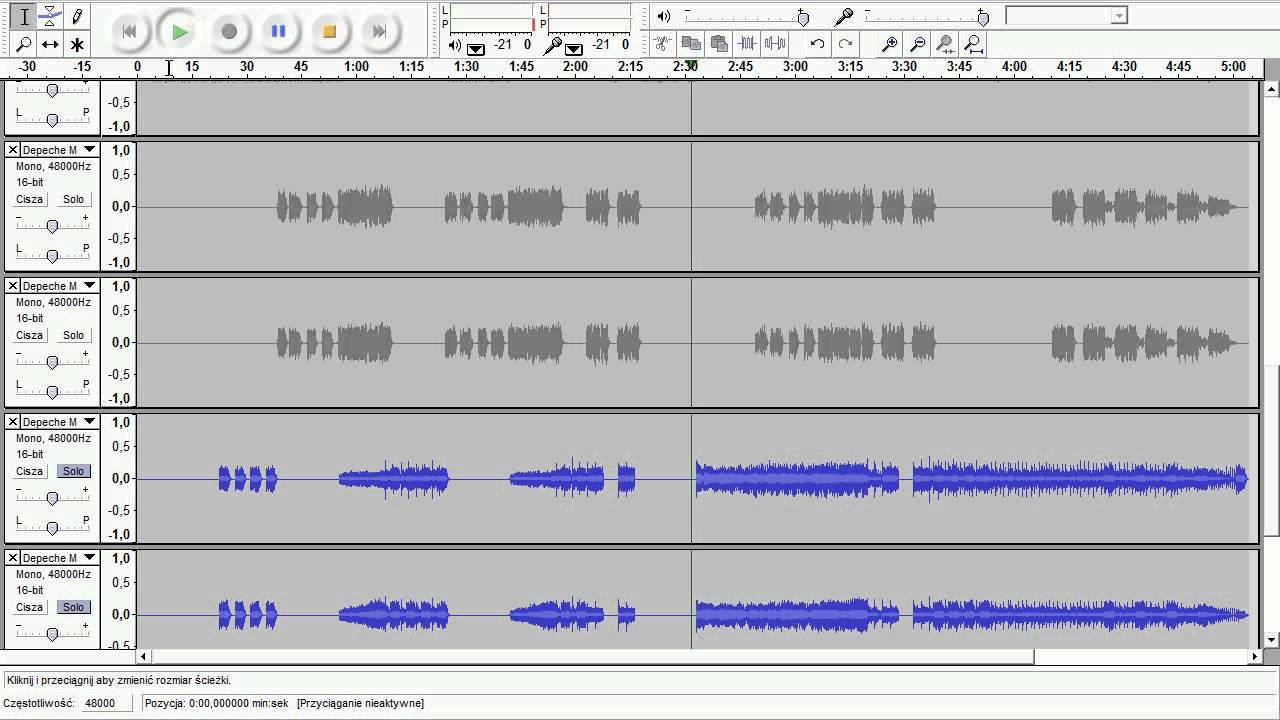Viewport: 1280px width, 720px height.
Task: Close the first gray Depeche M track
Action: click(13, 150)
